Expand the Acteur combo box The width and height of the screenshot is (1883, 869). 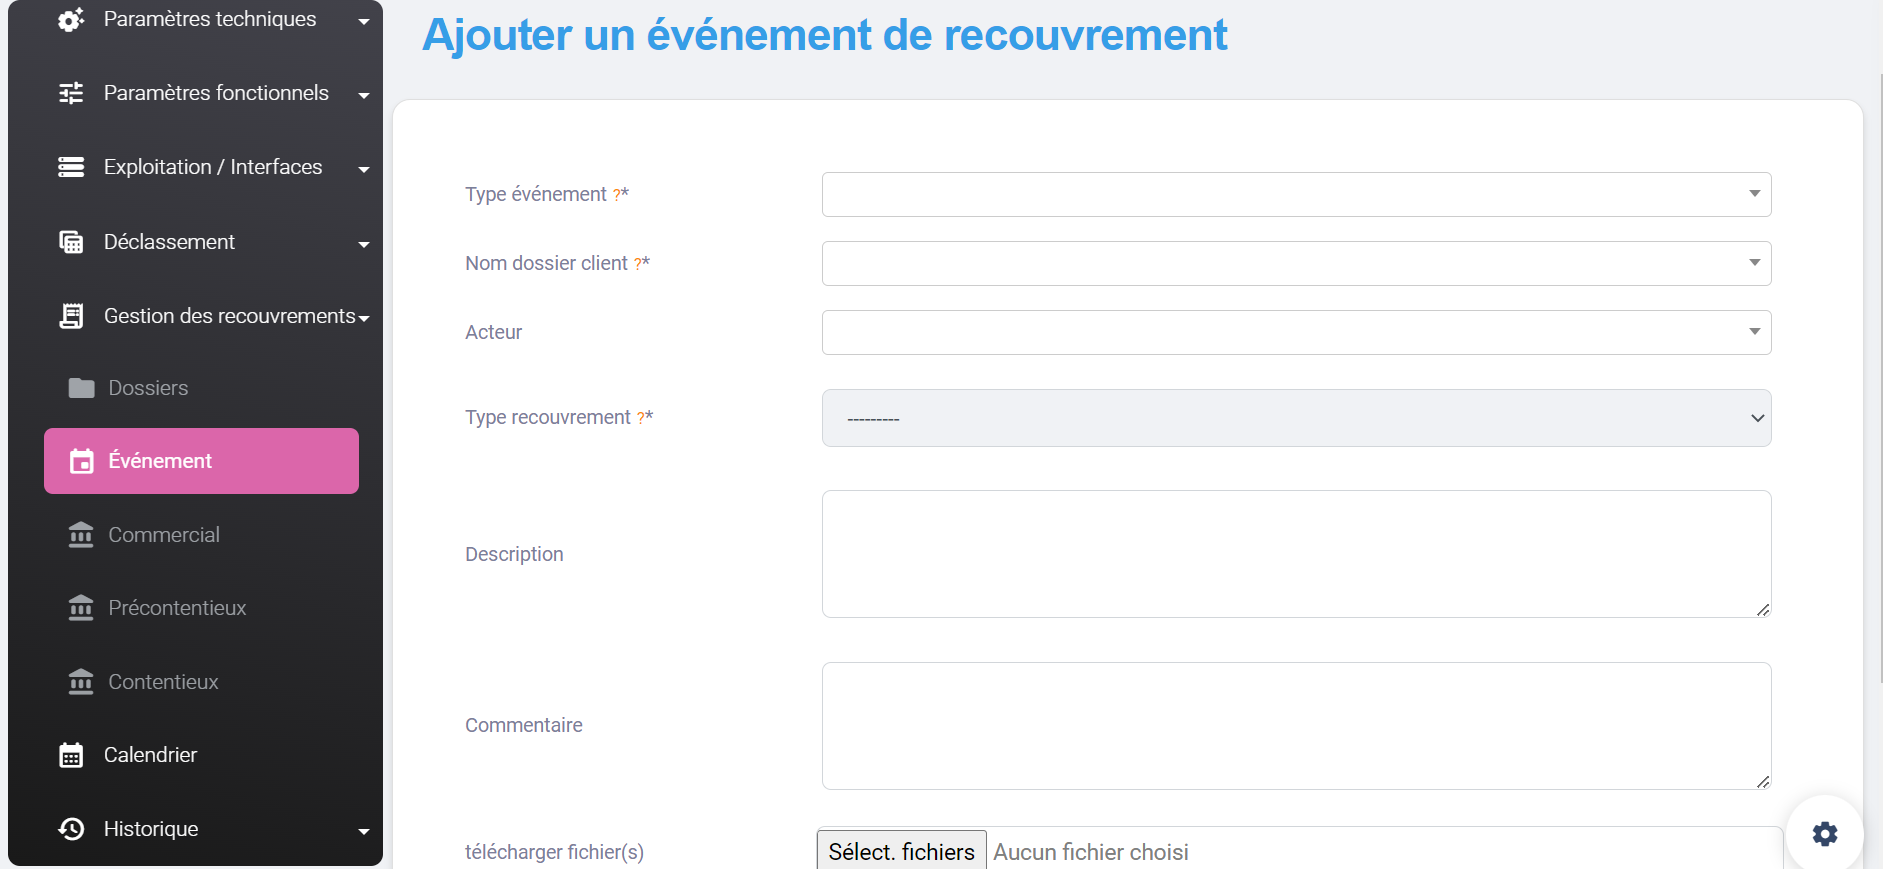click(1296, 332)
